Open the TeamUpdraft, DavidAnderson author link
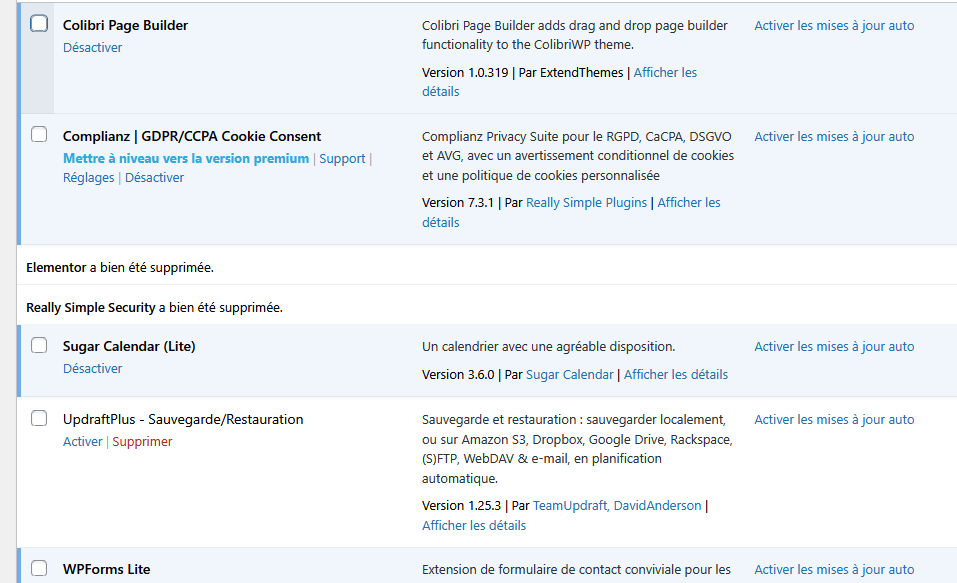957x583 pixels. pyautogui.click(x=617, y=505)
